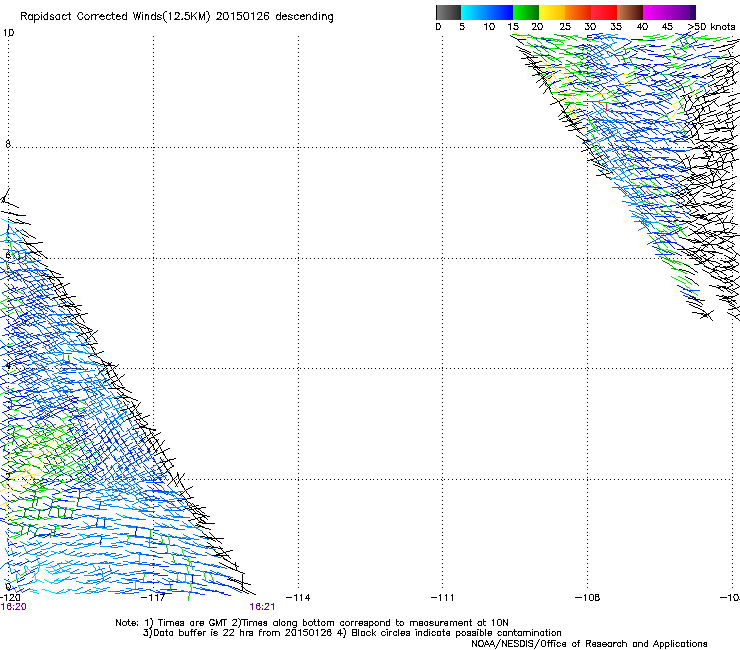Click the gray 0-5 knots color segment
This screenshot has height=650, width=740.
(448, 12)
